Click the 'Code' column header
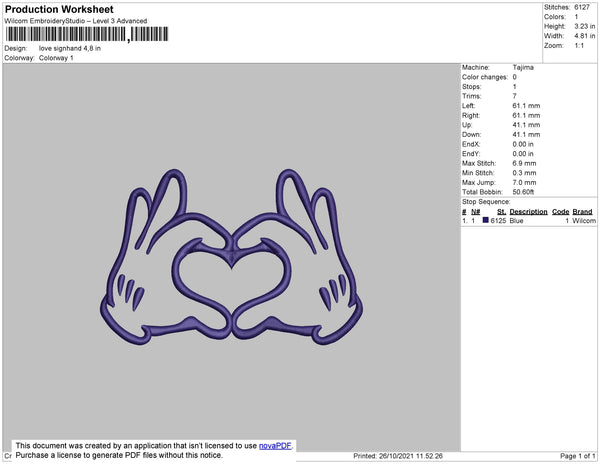Viewport: 600px width, 464px height. [561, 212]
